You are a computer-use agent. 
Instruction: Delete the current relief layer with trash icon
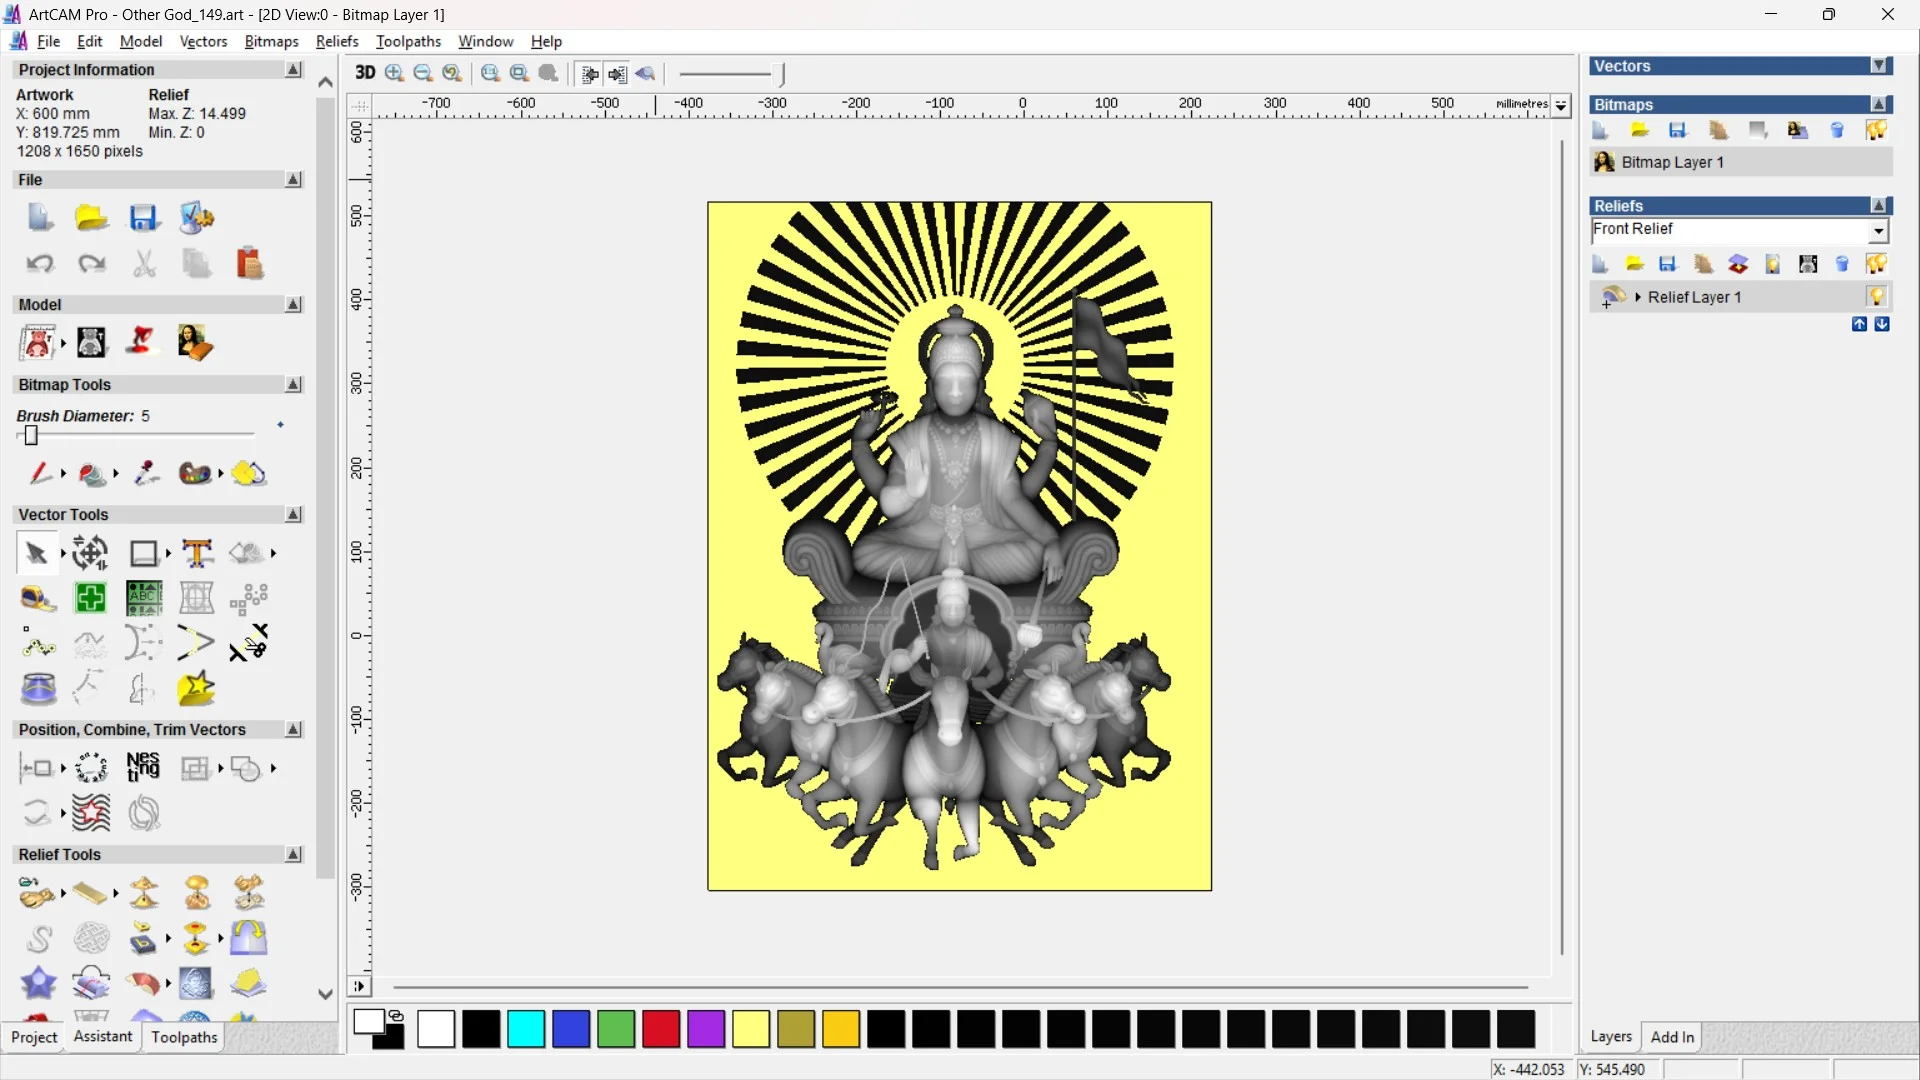[x=1842, y=263]
